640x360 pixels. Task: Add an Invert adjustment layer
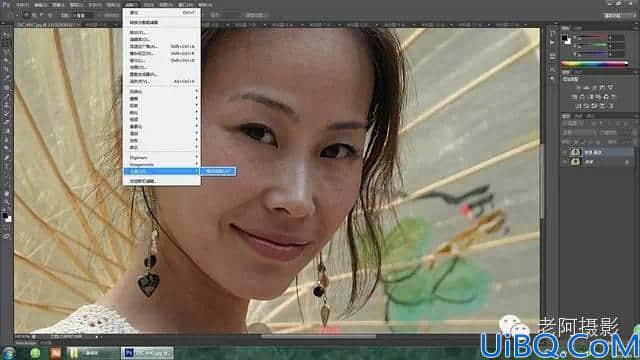(x=579, y=106)
